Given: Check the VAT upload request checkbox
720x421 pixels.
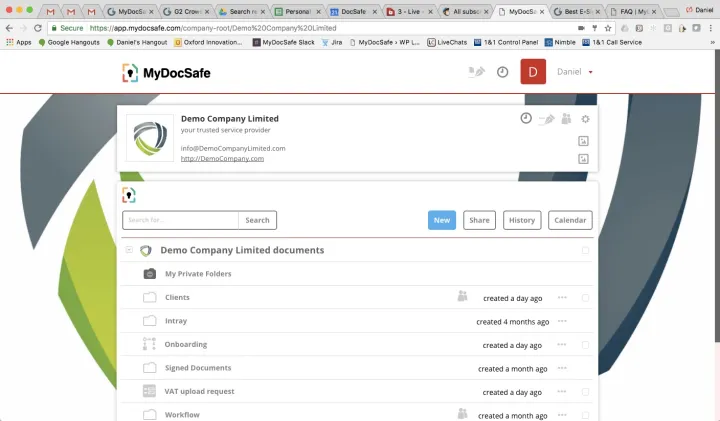Looking at the screenshot, I should pyautogui.click(x=585, y=392).
